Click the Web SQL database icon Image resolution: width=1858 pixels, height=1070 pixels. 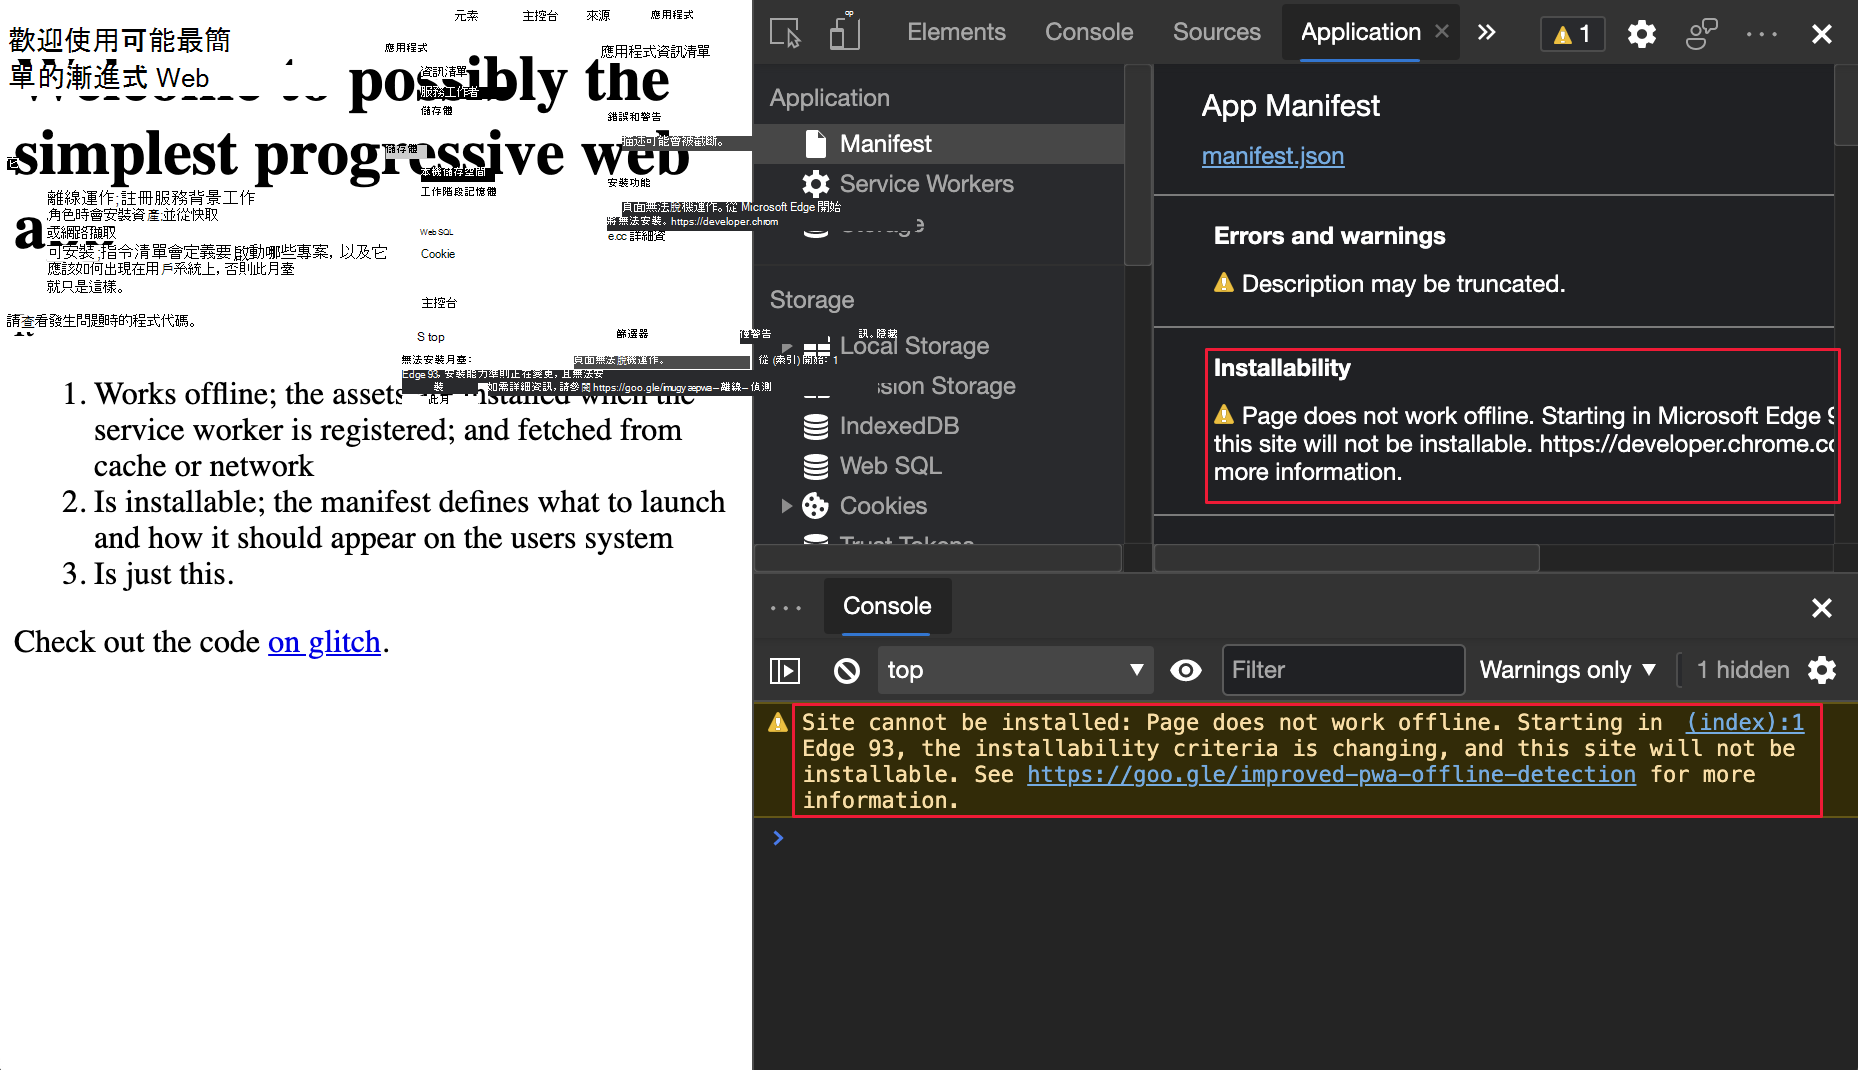[815, 467]
